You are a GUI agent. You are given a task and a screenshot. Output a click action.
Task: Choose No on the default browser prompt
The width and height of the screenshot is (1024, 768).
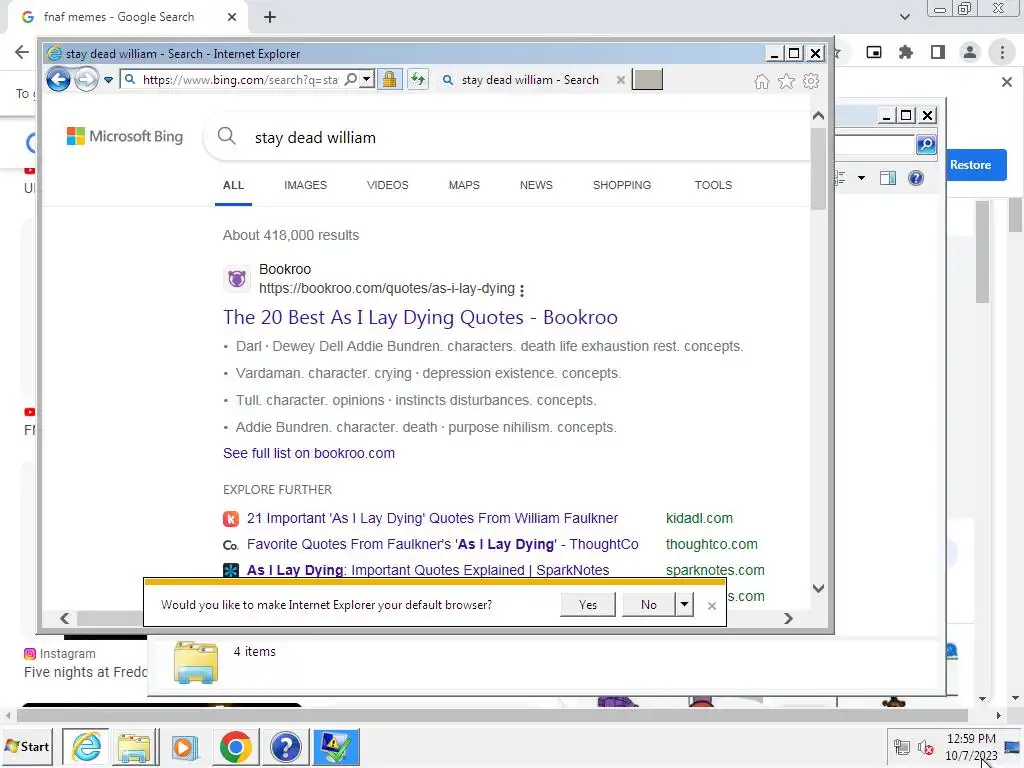[x=648, y=605]
